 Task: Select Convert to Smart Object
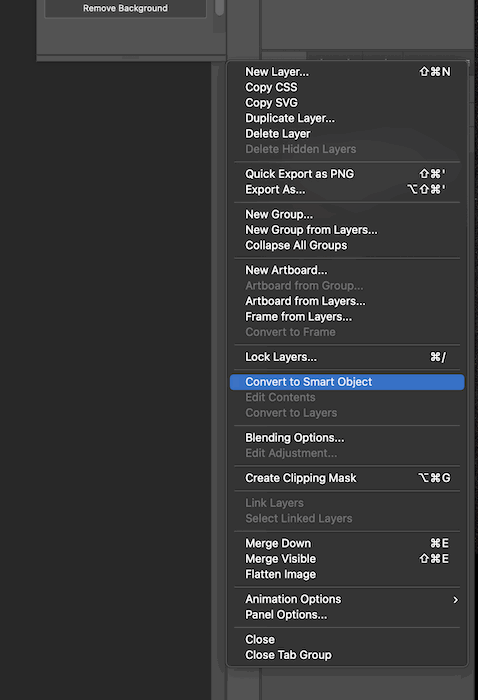pos(347,382)
